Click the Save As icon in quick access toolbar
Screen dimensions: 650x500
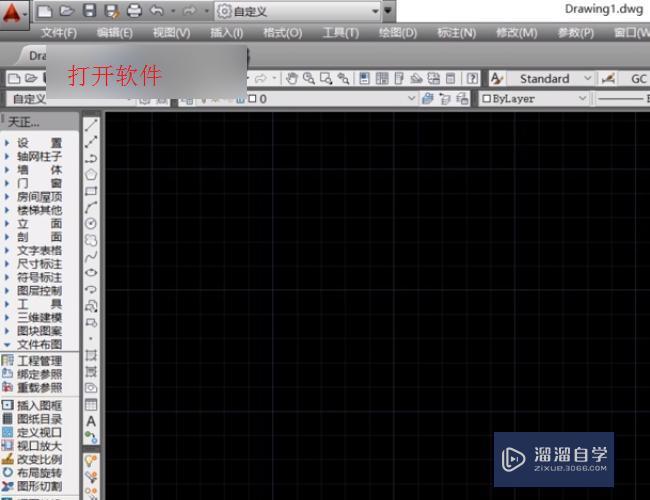point(112,11)
